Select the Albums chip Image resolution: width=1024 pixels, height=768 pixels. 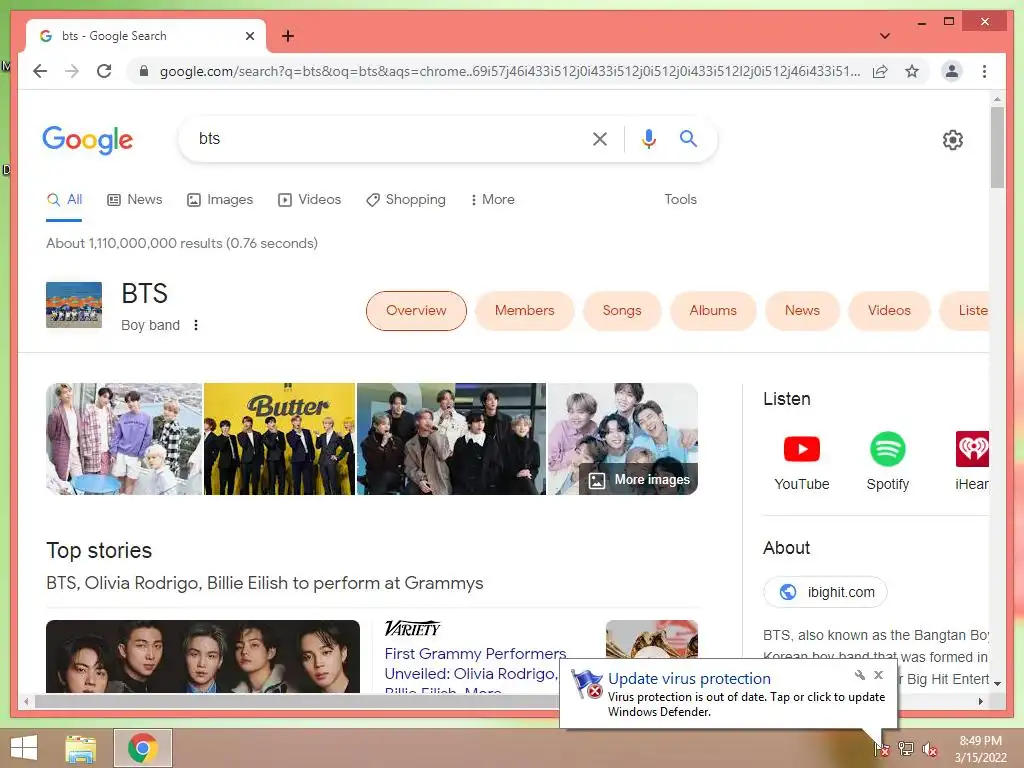(712, 311)
